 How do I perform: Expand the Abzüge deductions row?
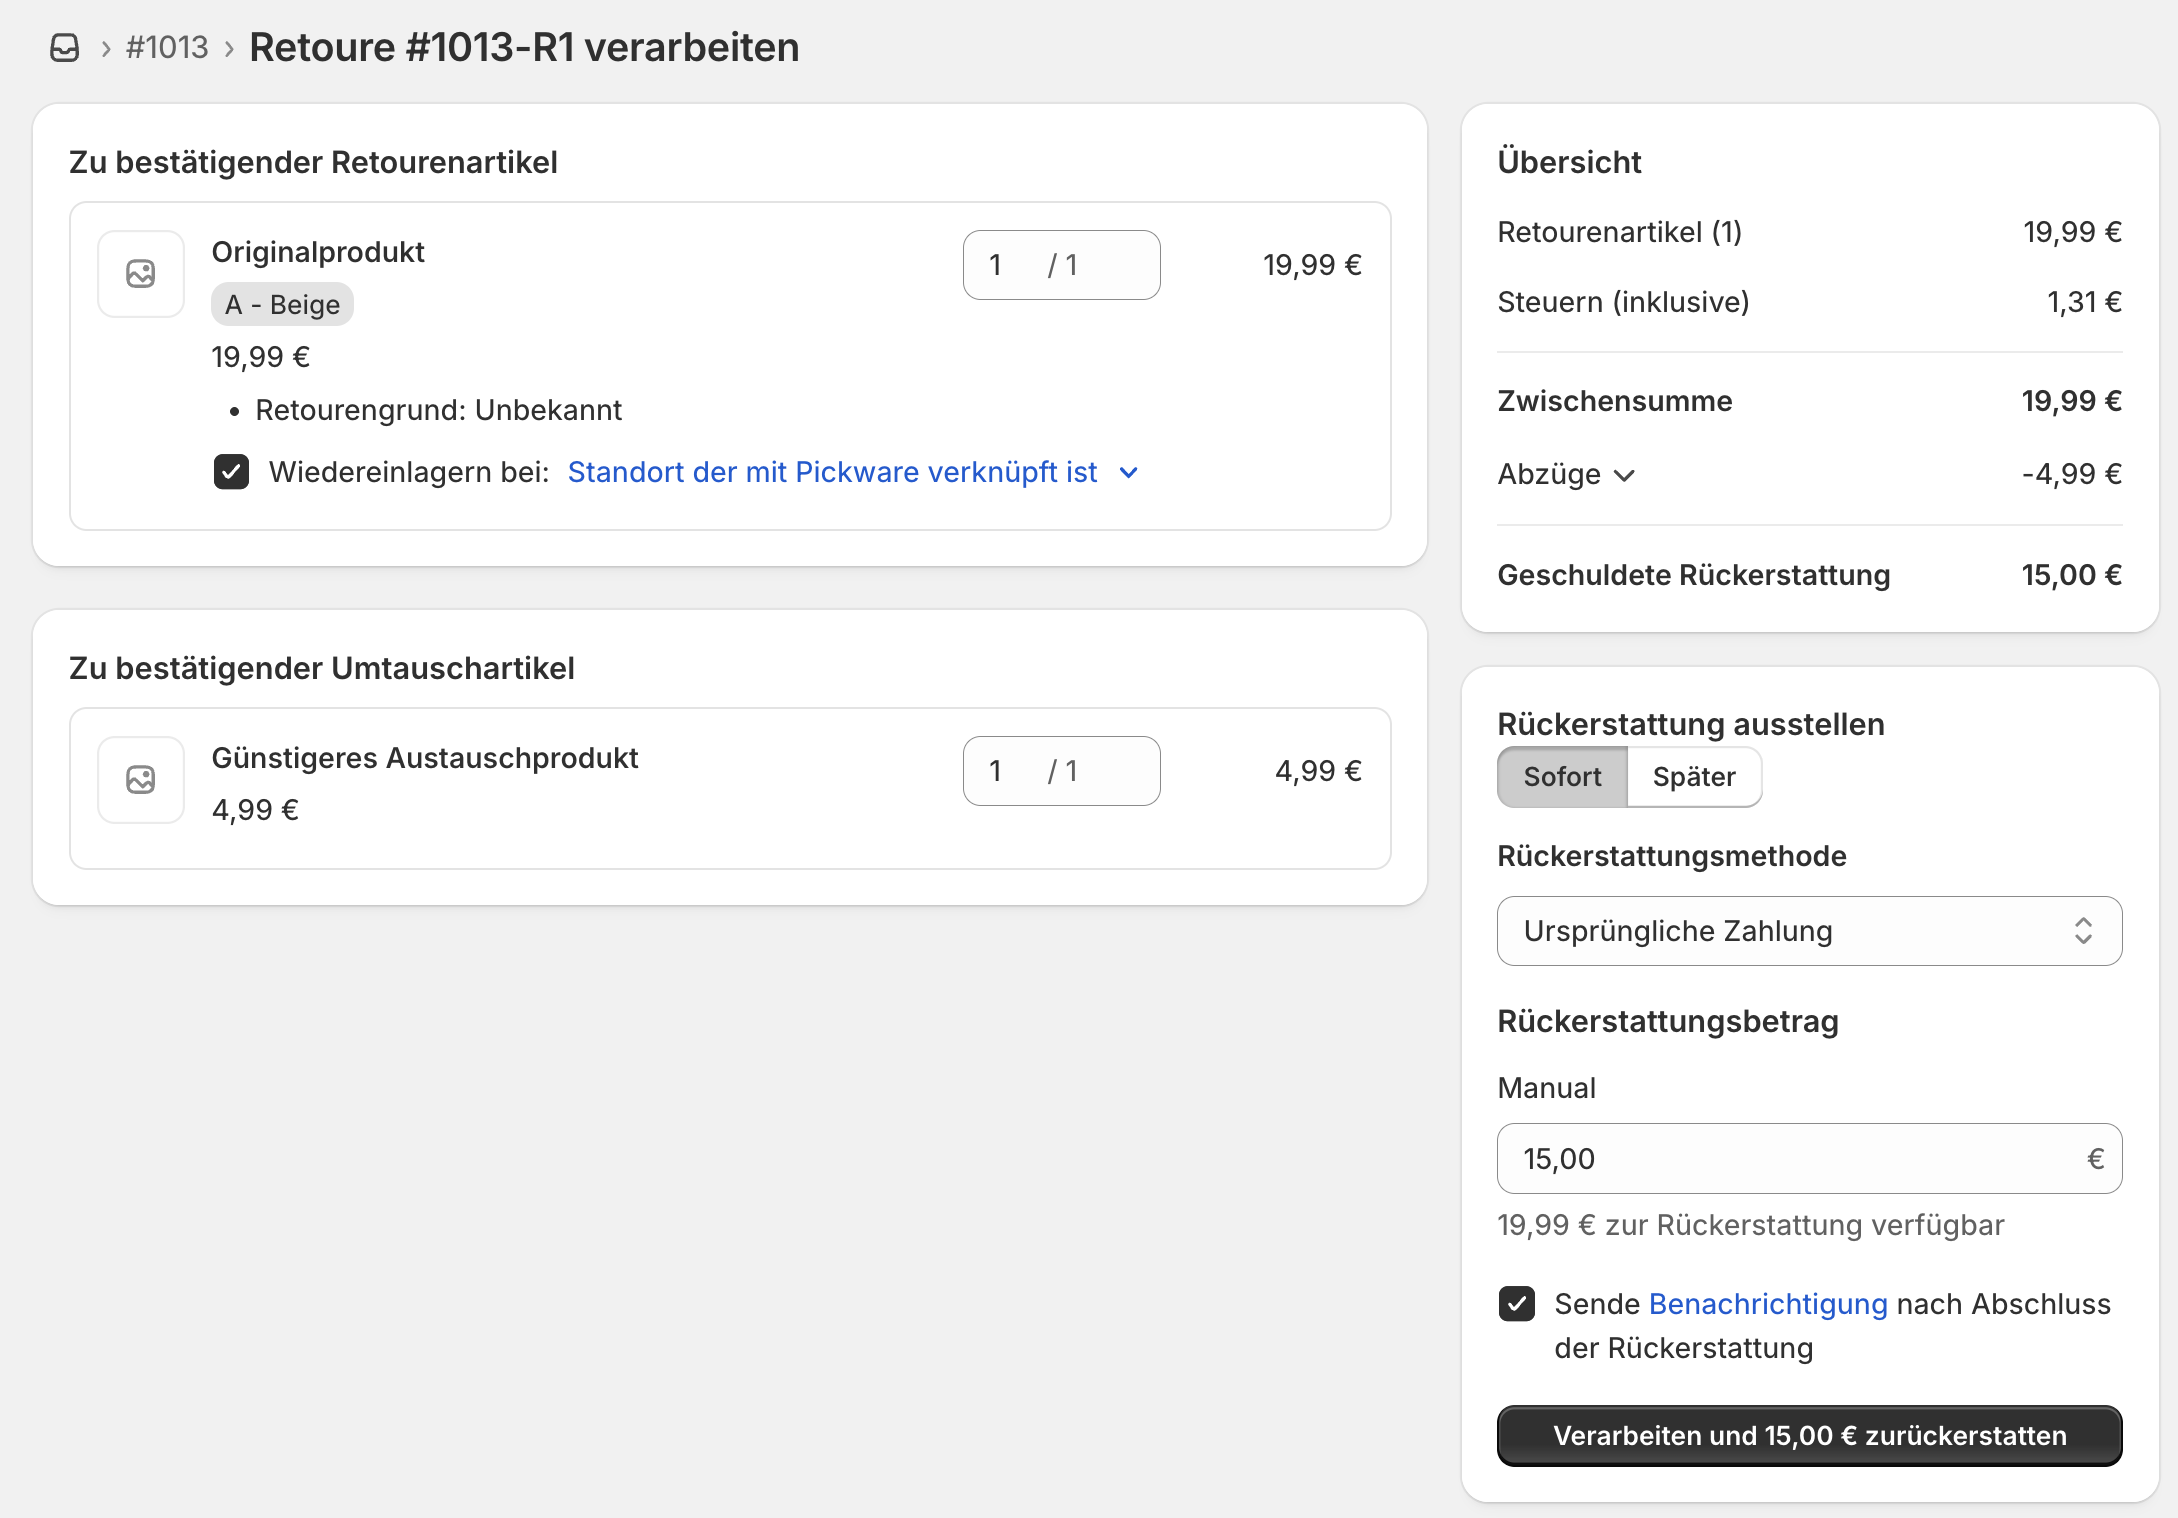1549,474
